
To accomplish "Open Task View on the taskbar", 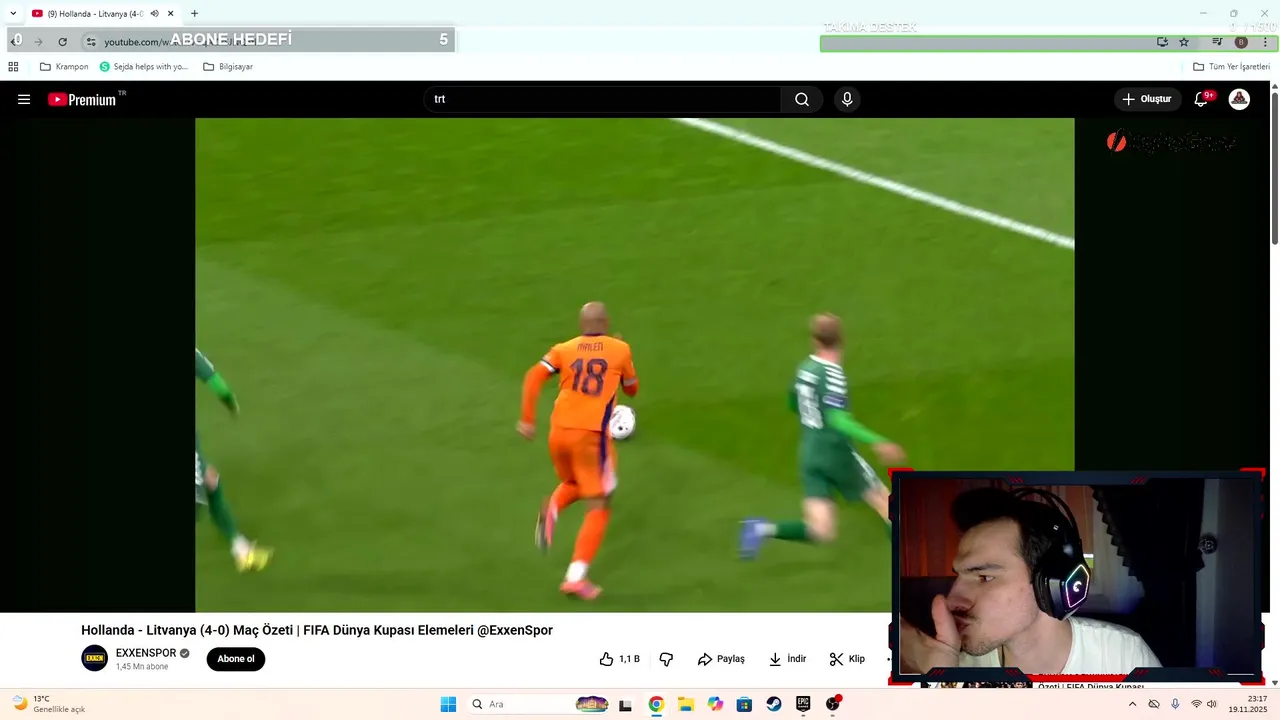I will 625,704.
